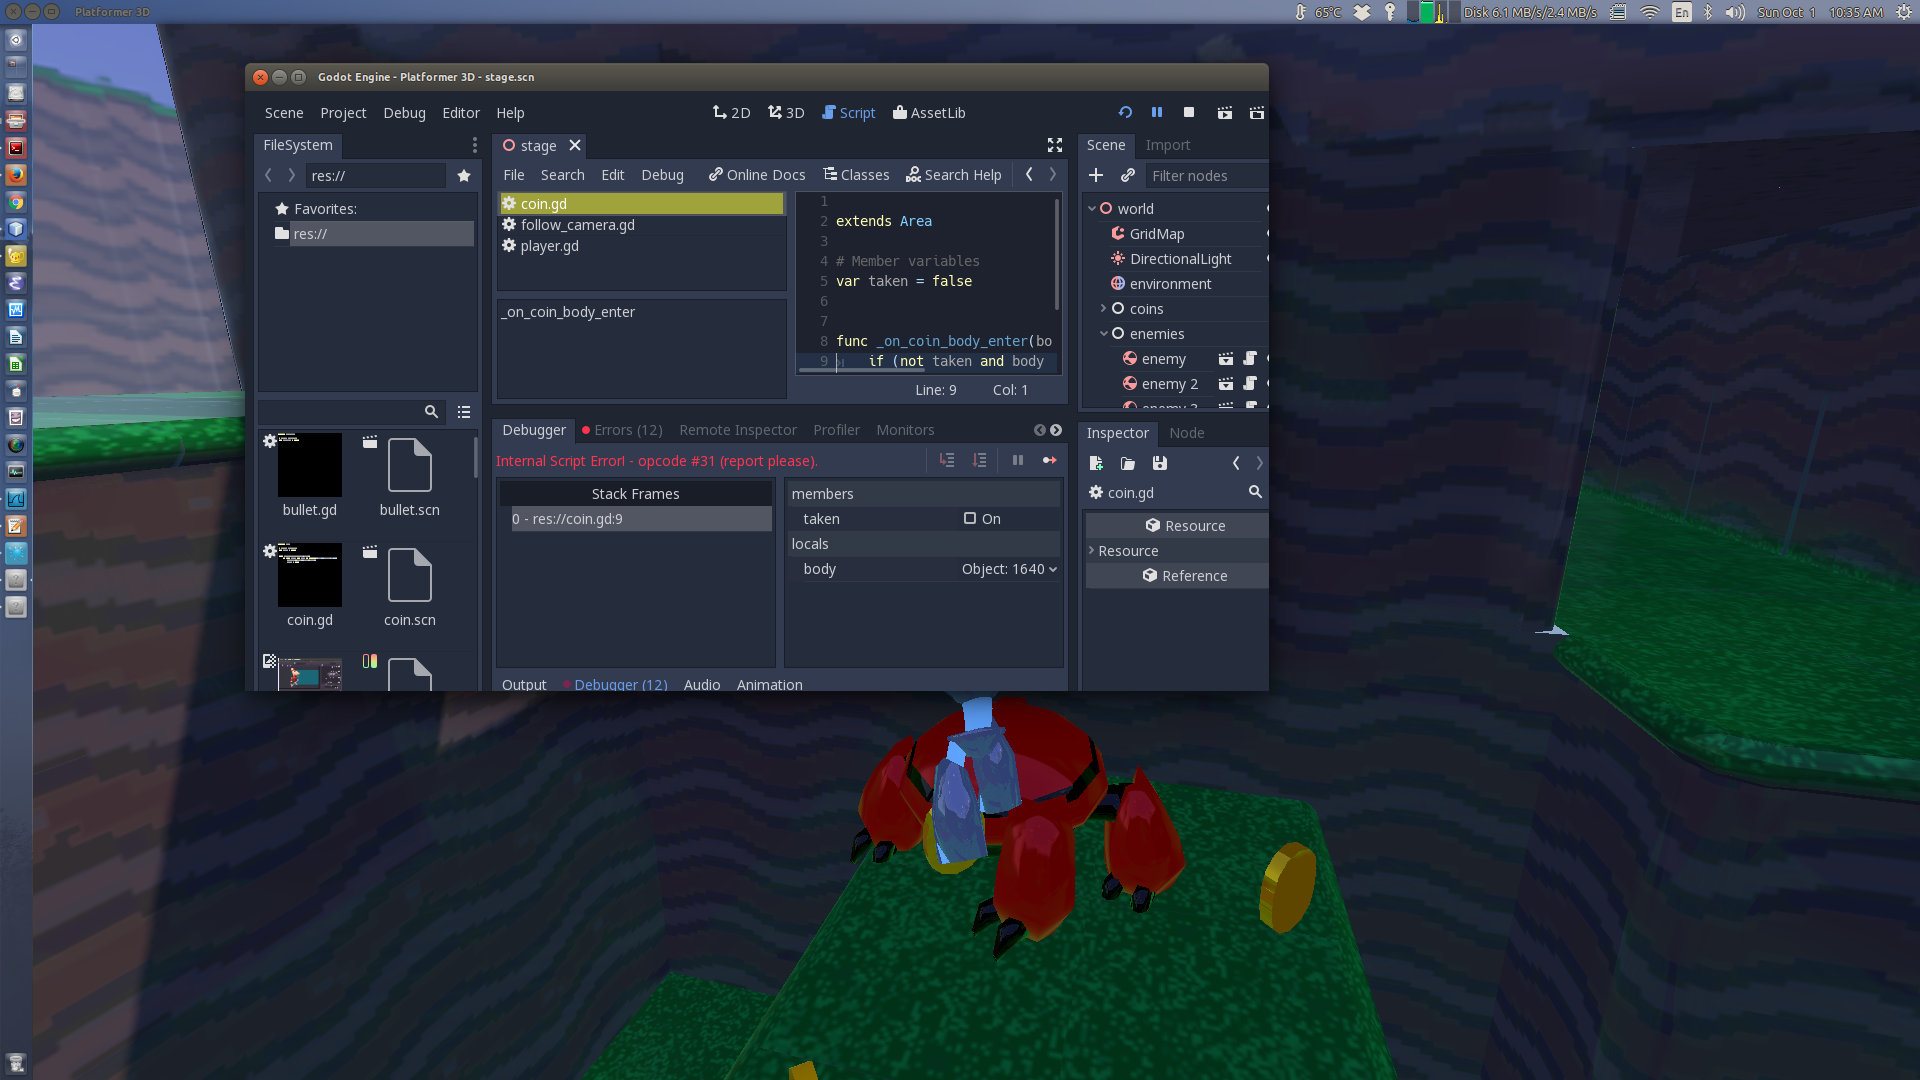Click the Play Custom Scene icon
The height and width of the screenshot is (1080, 1920).
(x=1257, y=113)
